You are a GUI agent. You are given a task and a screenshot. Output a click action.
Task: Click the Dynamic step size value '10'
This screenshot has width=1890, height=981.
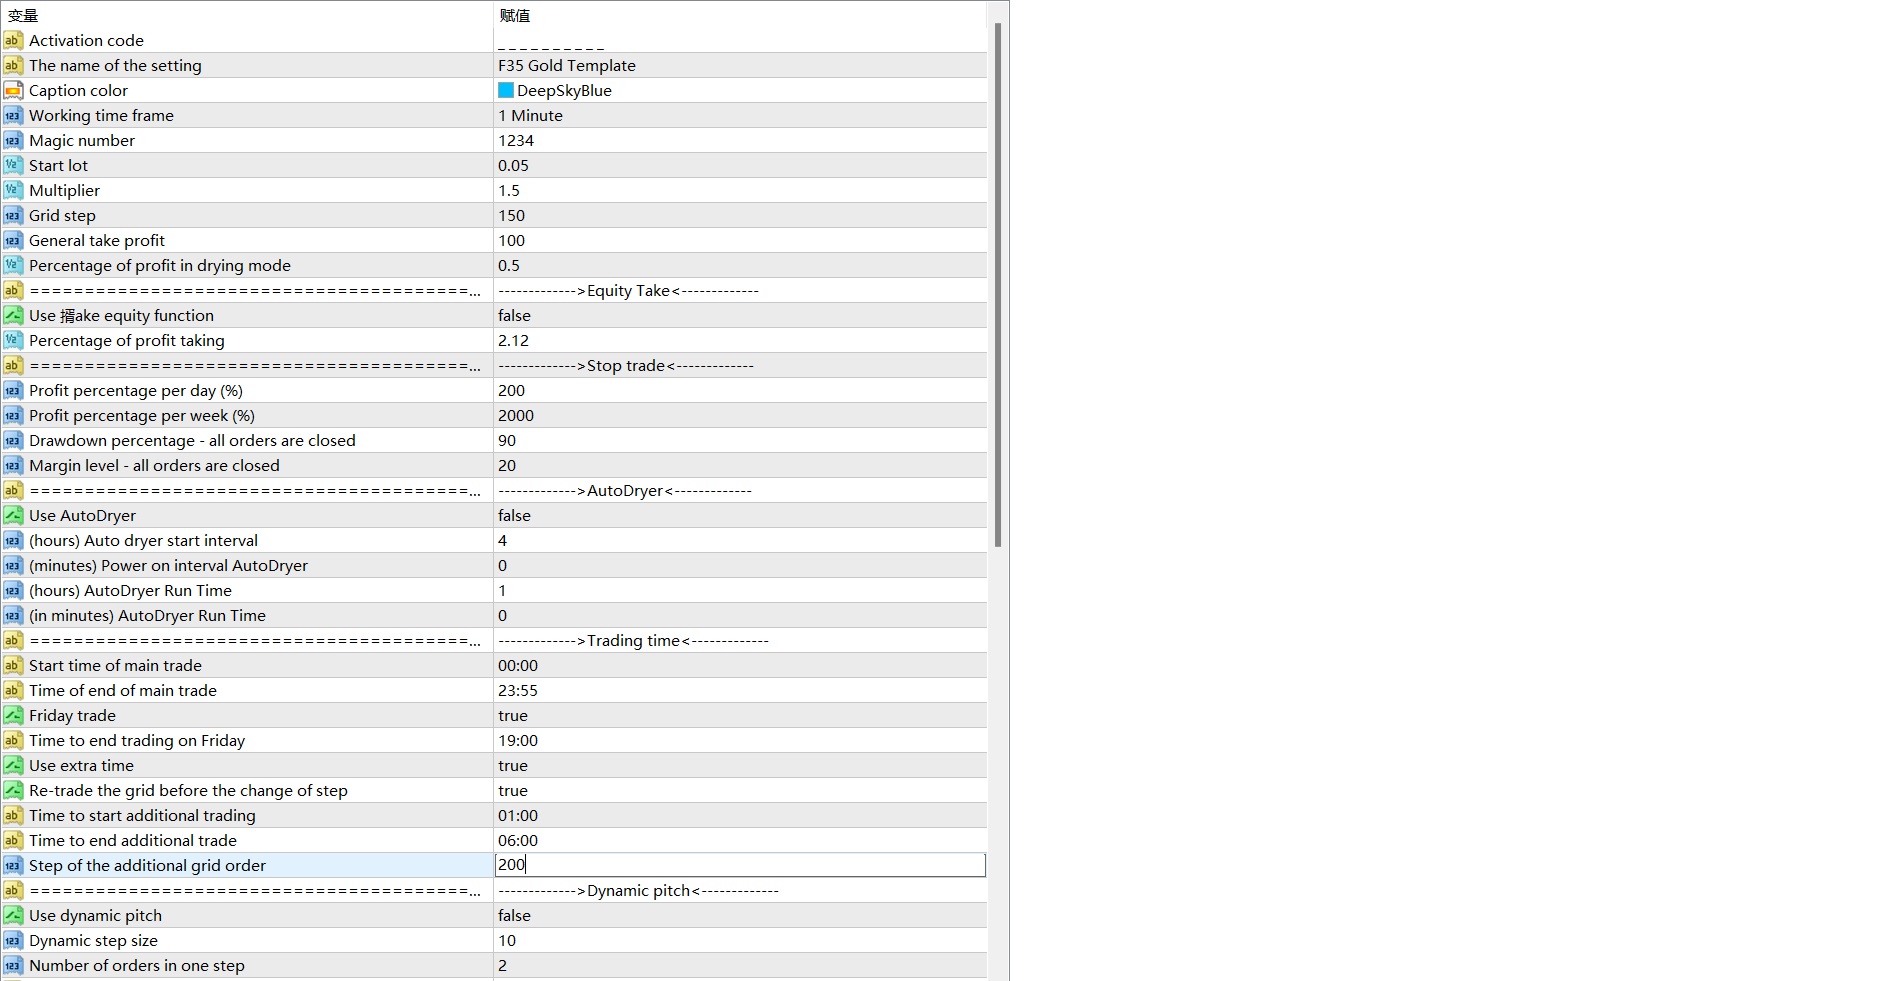click(507, 940)
